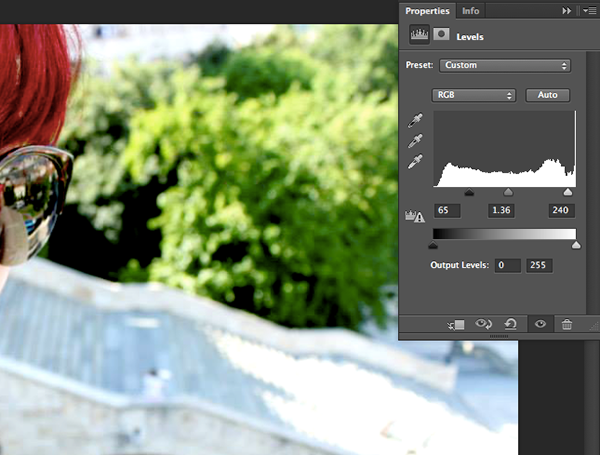Pick the black point eyedropper
The height and width of the screenshot is (455, 600).
pos(416,122)
